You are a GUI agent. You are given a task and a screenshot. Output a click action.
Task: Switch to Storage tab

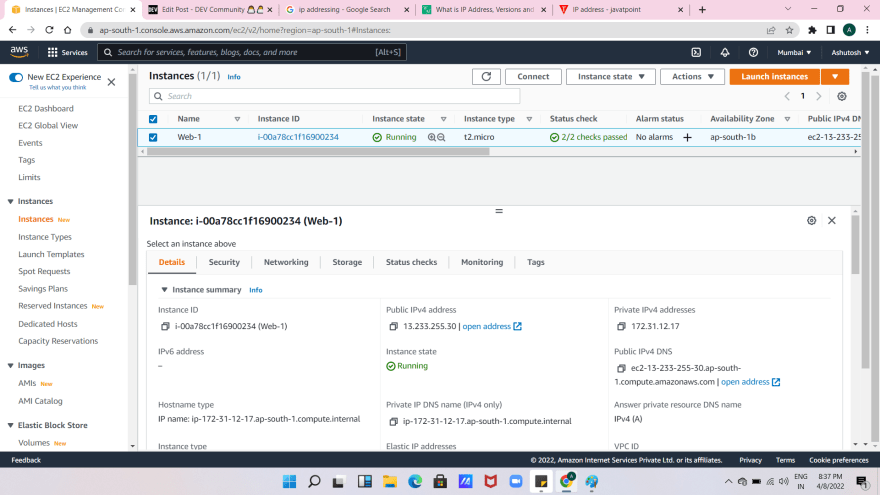click(347, 262)
